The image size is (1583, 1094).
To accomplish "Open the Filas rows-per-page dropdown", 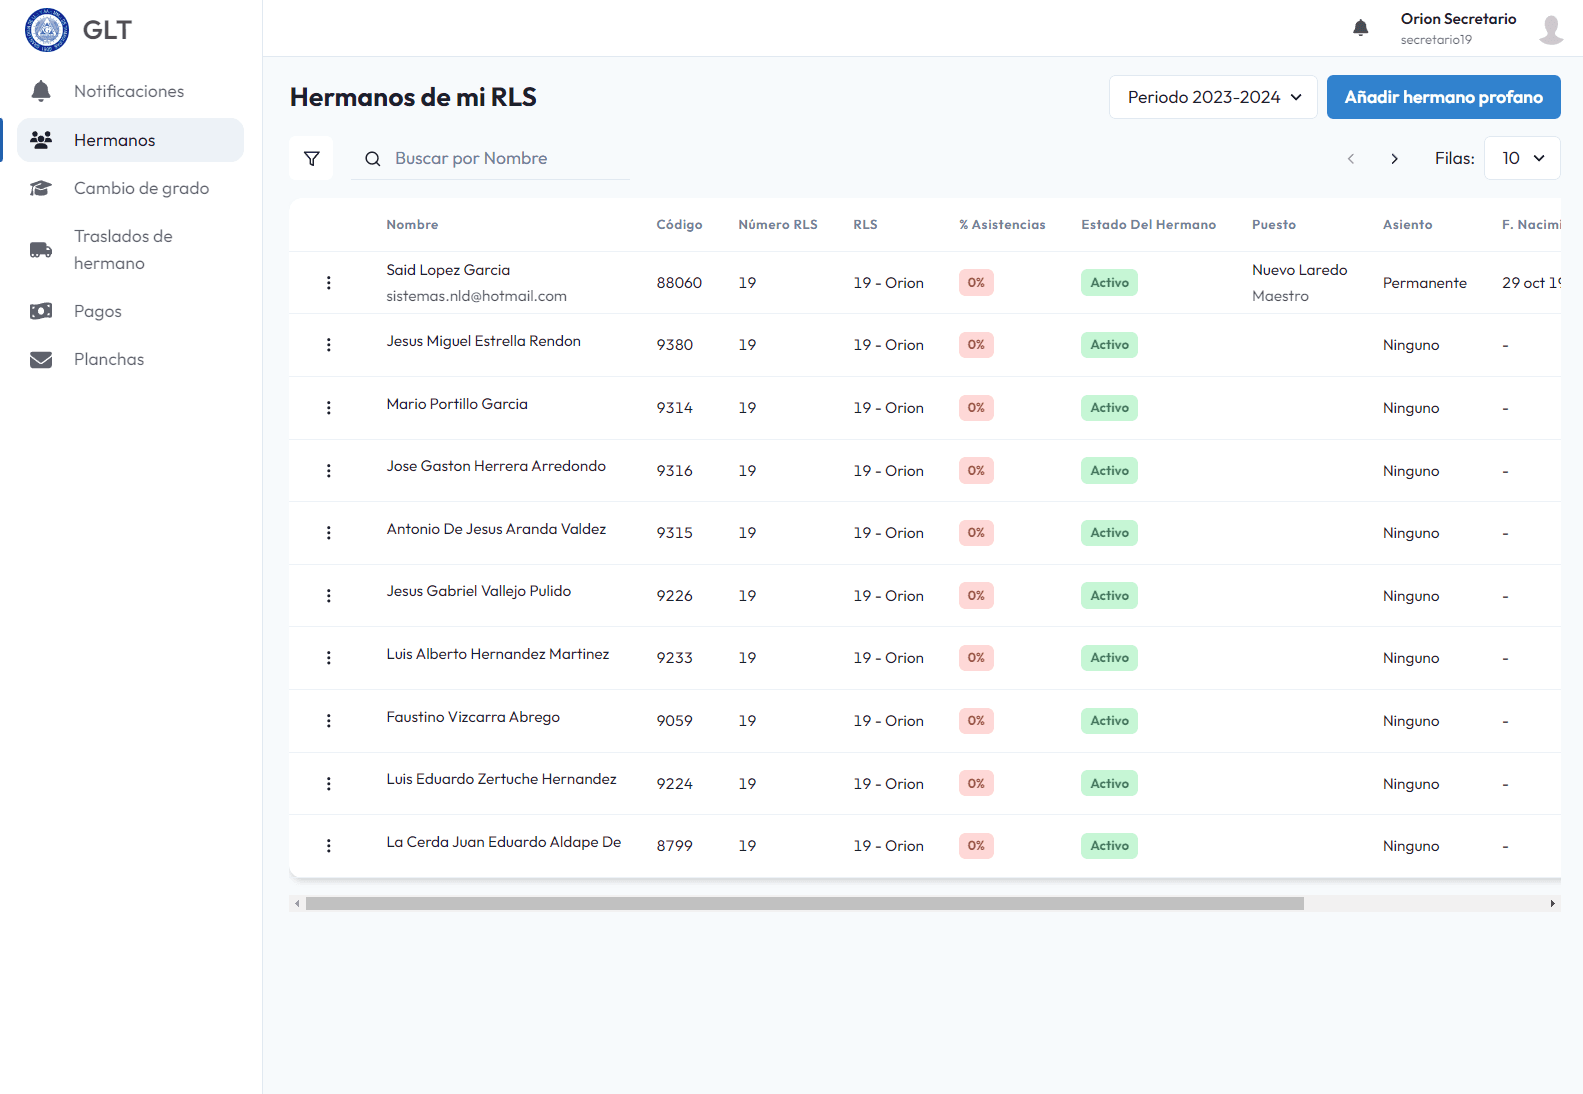I will 1522,158.
